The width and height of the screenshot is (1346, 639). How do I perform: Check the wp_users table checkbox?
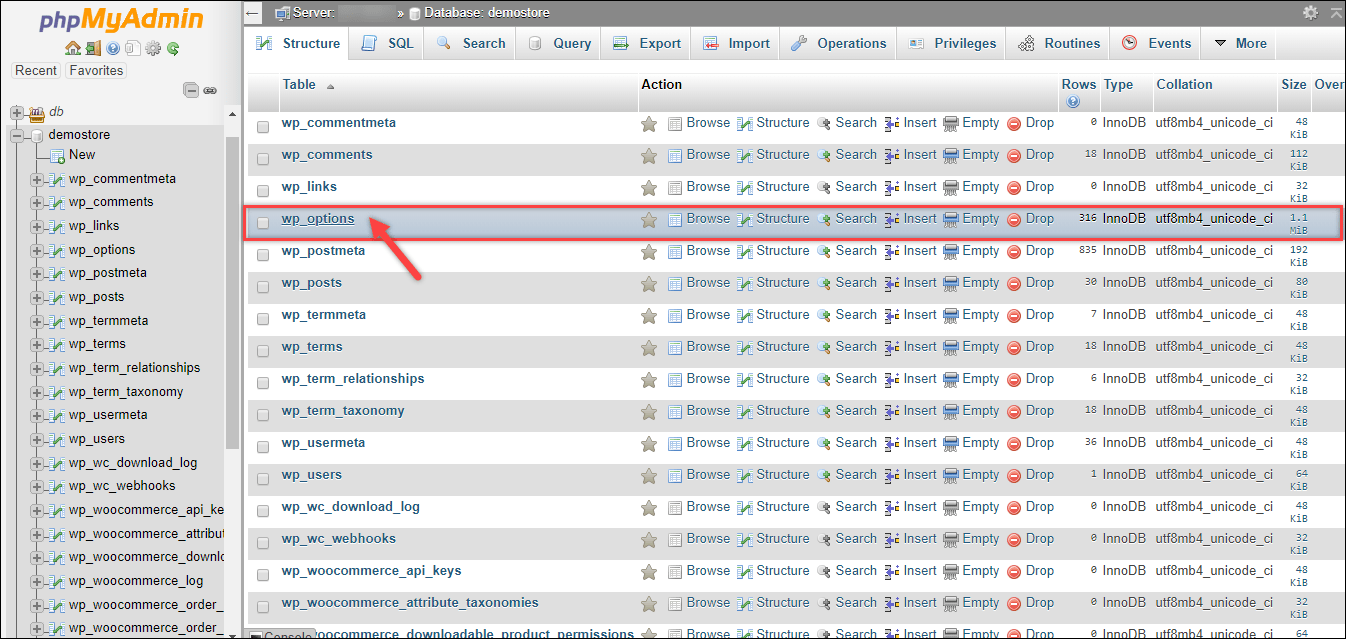263,479
